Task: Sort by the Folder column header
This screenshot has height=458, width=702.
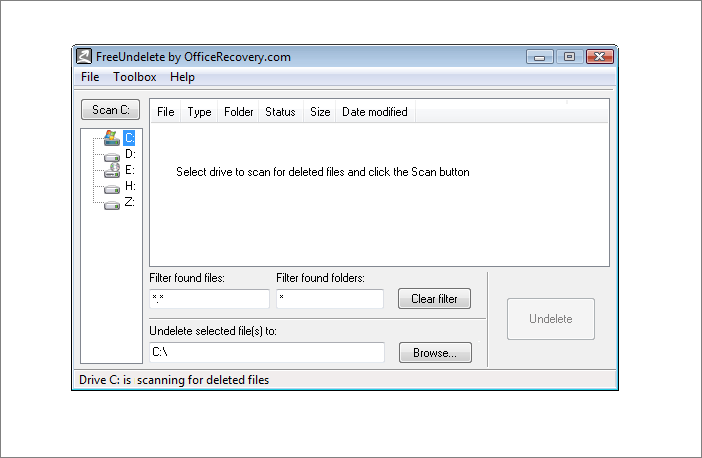Action: [239, 112]
